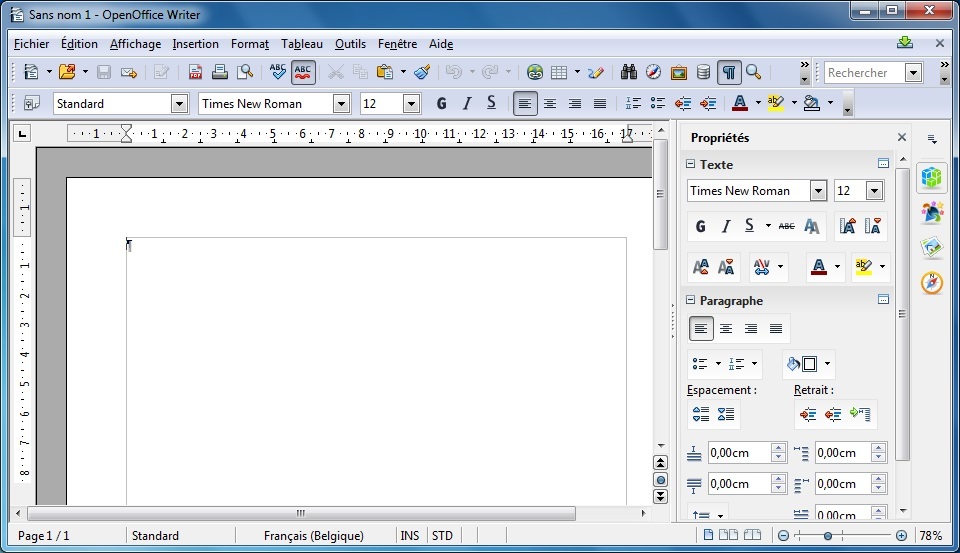
Task: Toggle automatic spell checking
Action: click(x=302, y=72)
